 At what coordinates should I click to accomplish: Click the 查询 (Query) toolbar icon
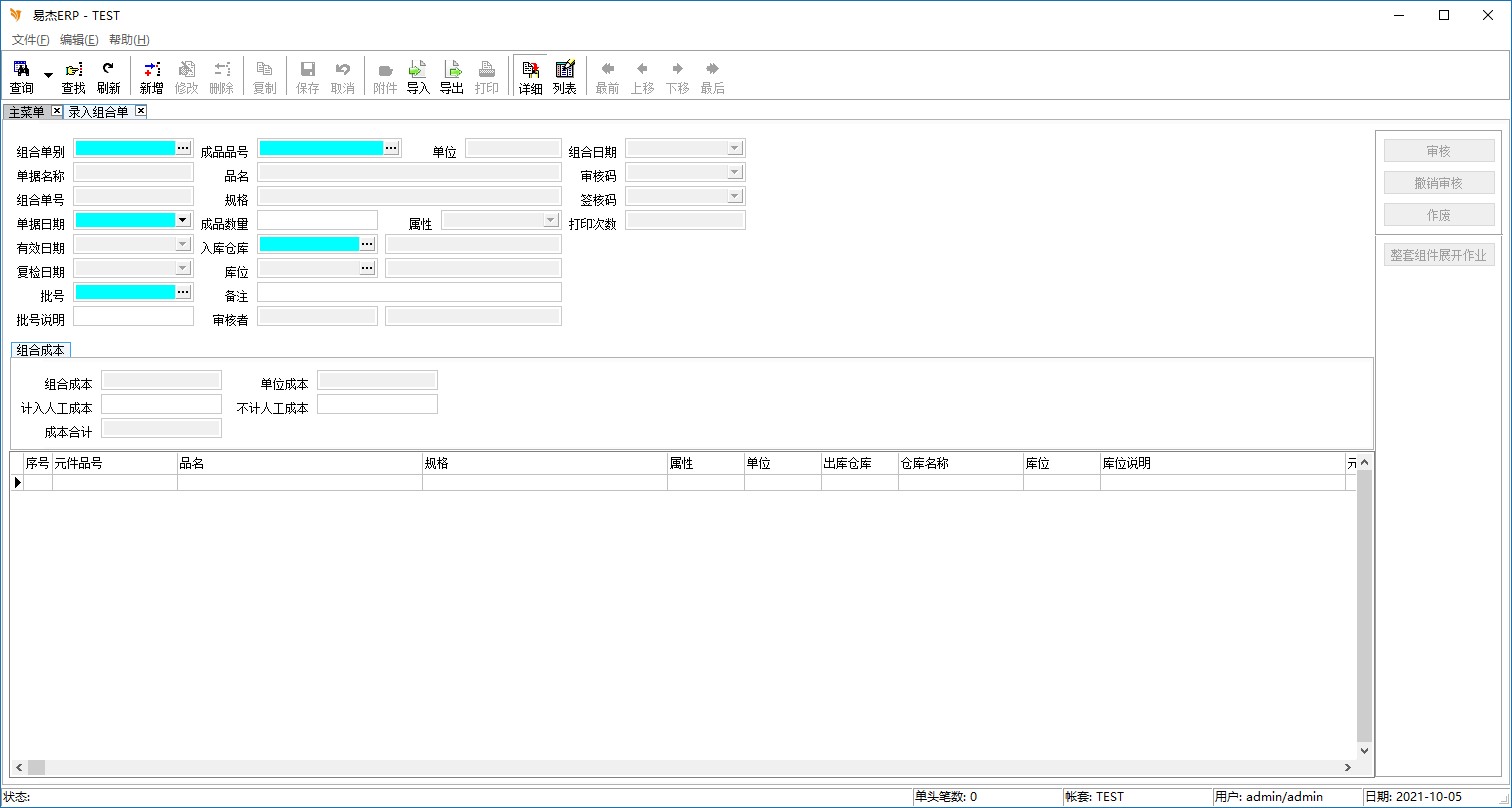point(21,76)
